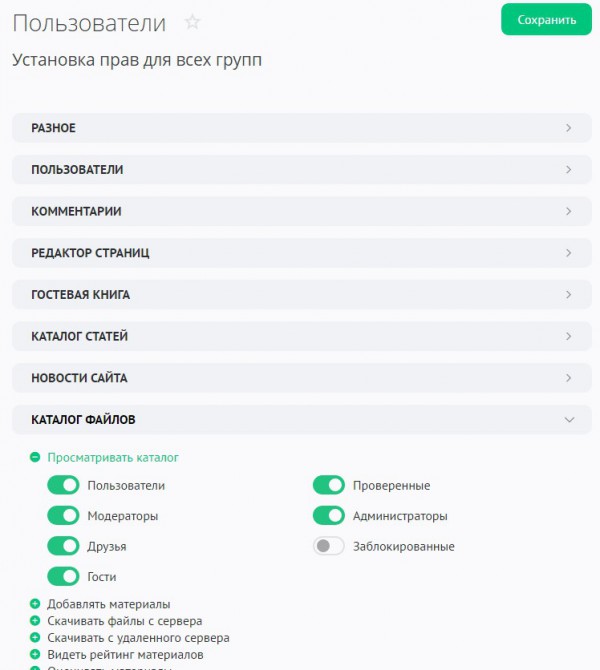The image size is (600, 670).
Task: Collapse Просматривать каталог with the minus icon
Action: tap(35, 458)
